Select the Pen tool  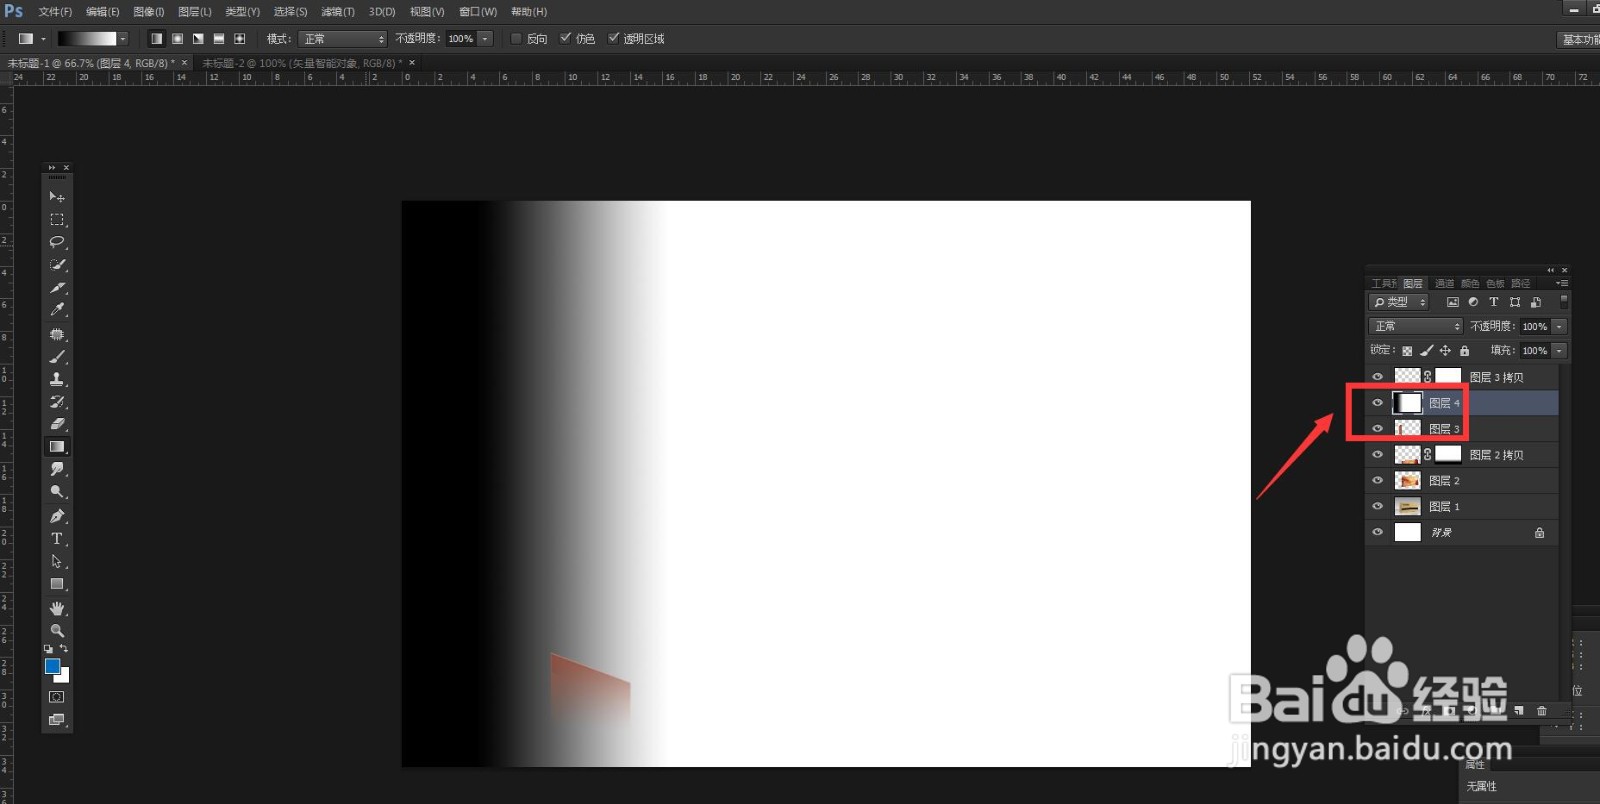57,516
